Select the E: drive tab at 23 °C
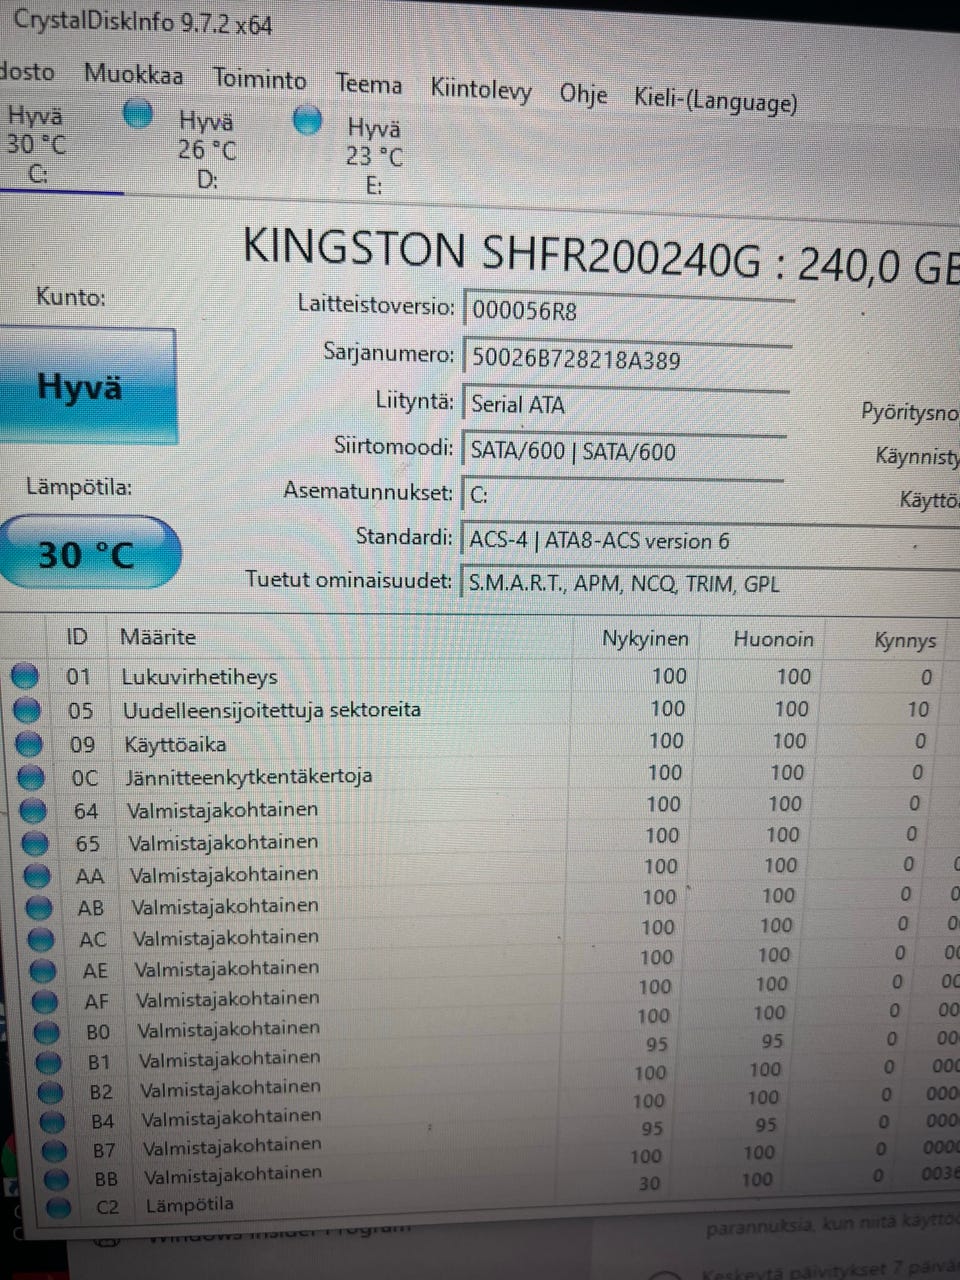 pyautogui.click(x=374, y=156)
